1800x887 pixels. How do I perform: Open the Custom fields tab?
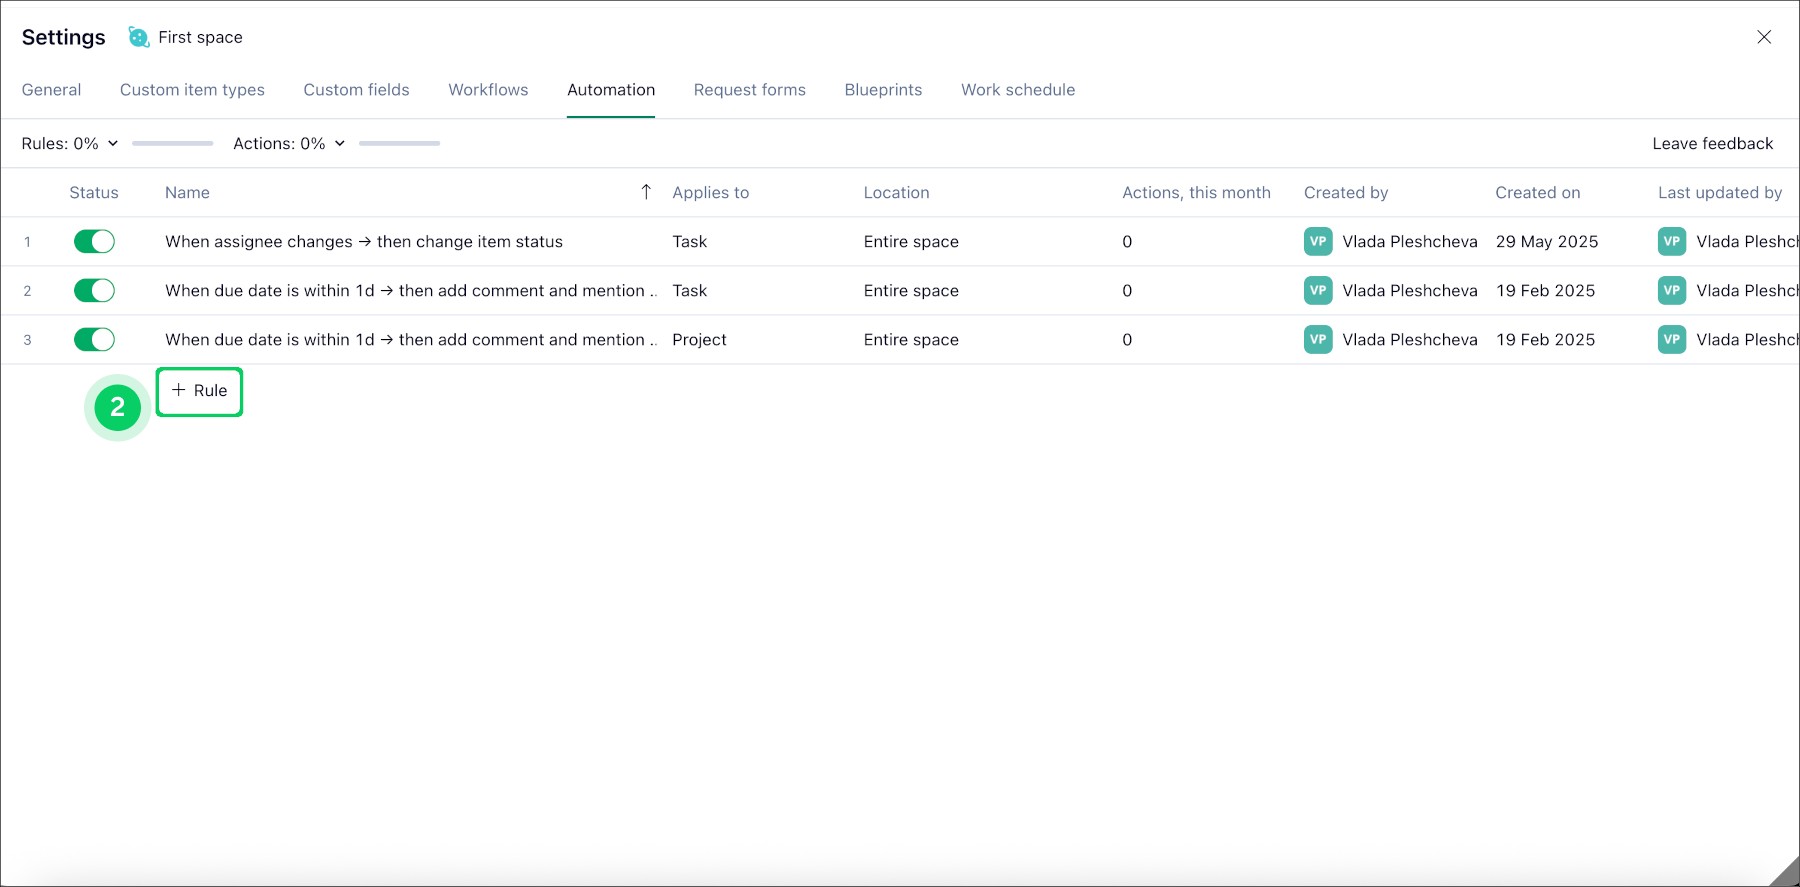[x=356, y=90]
